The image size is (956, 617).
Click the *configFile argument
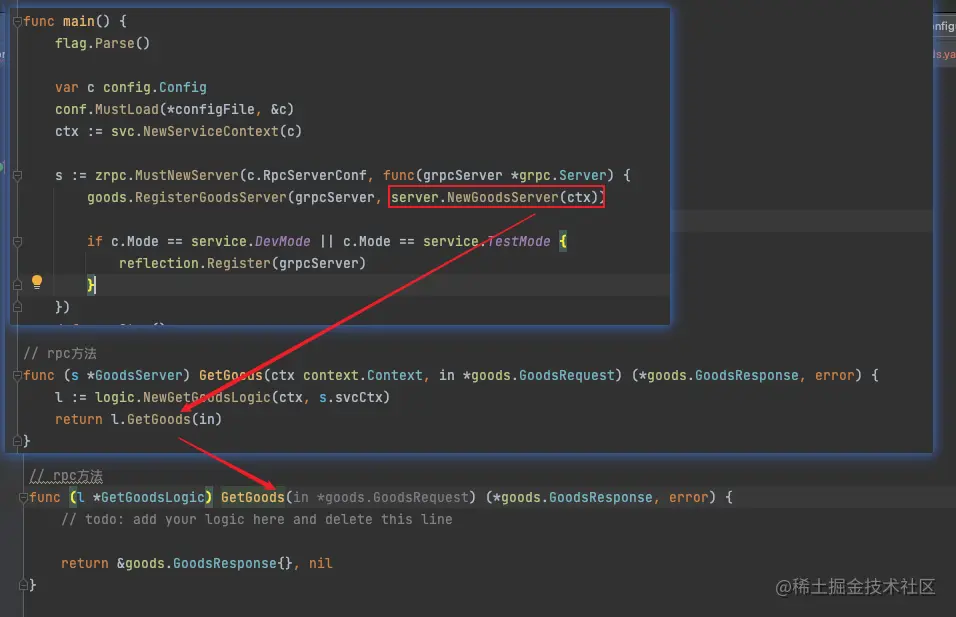(210, 109)
